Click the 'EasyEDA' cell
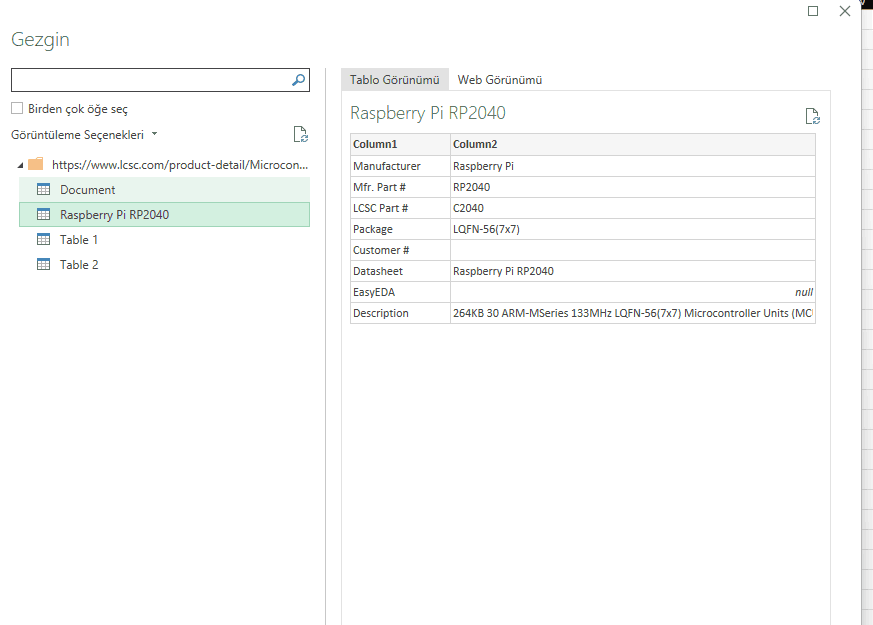 [400, 292]
